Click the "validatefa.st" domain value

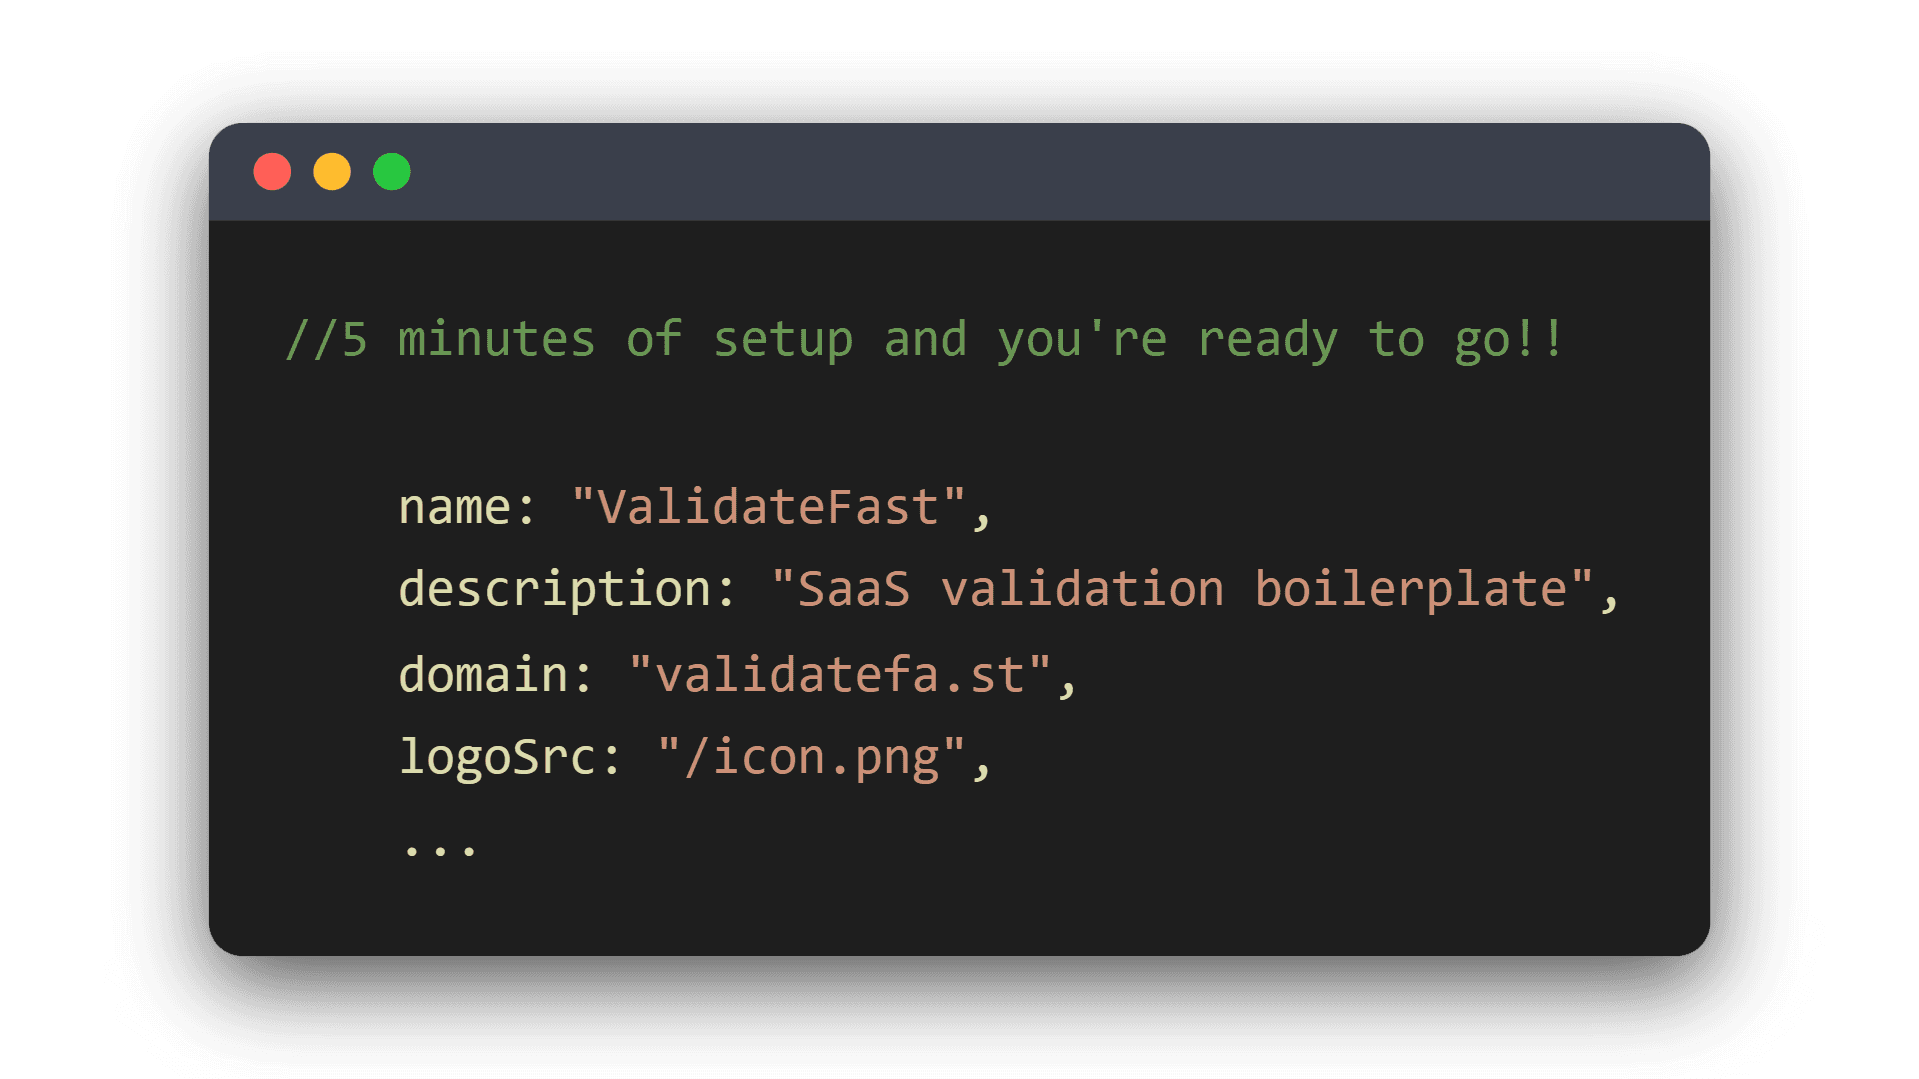(840, 675)
